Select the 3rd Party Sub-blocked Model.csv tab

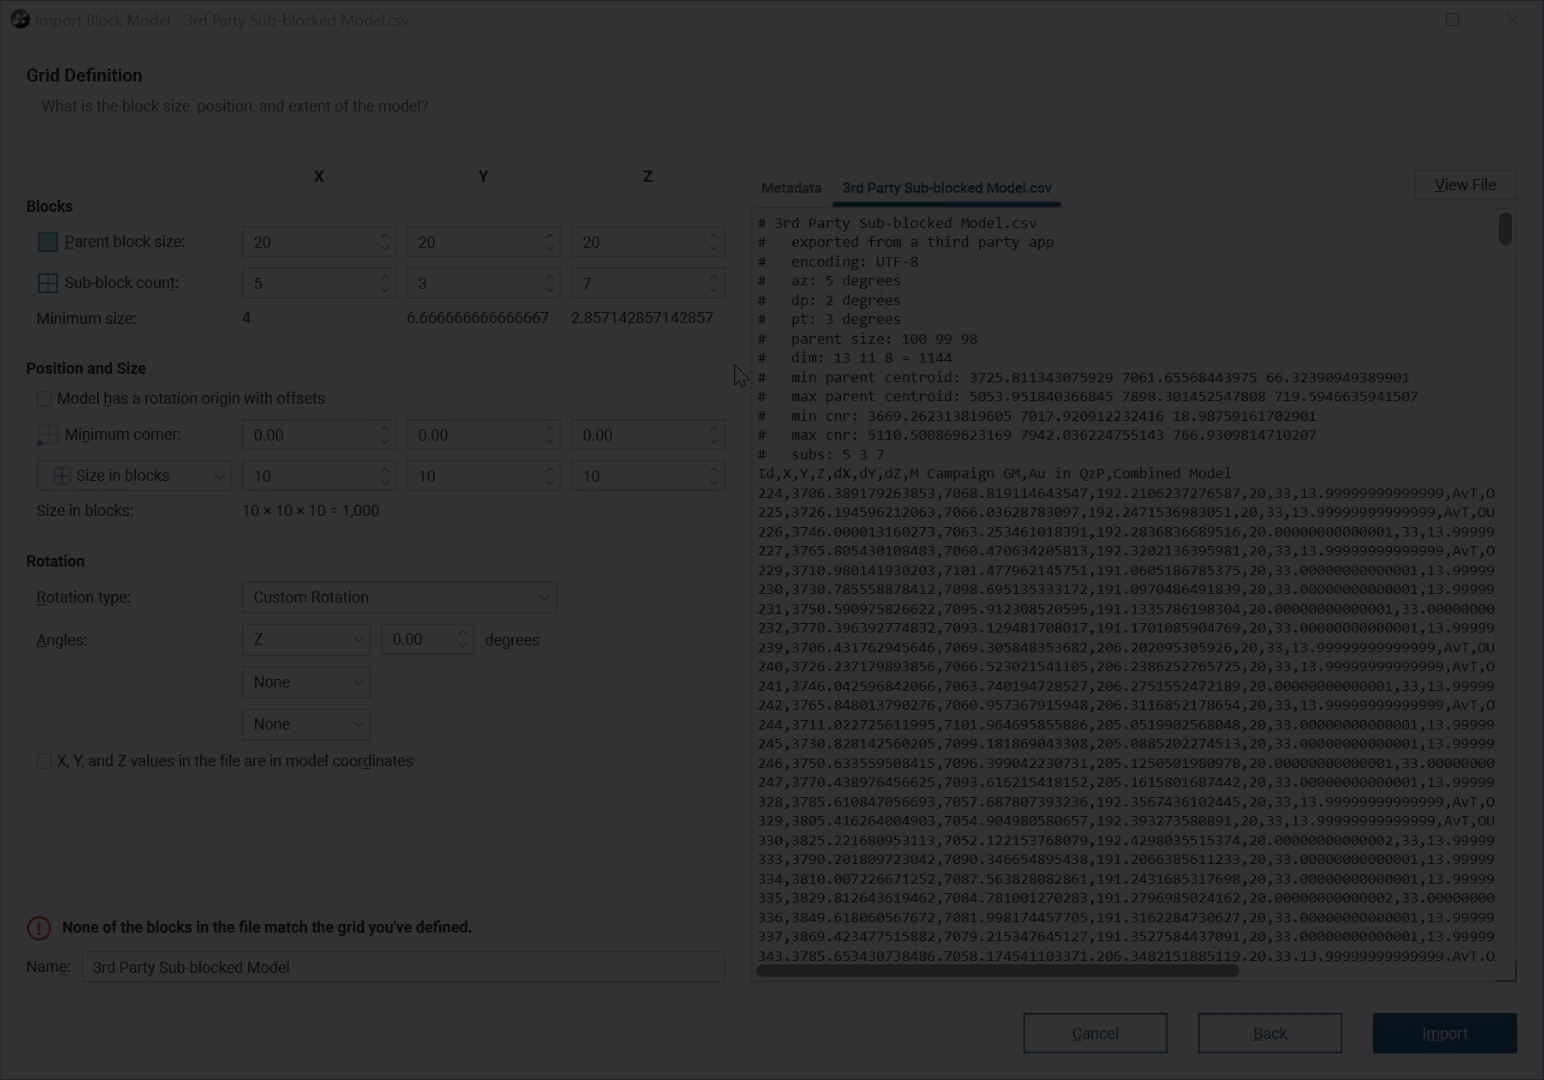[x=946, y=188]
